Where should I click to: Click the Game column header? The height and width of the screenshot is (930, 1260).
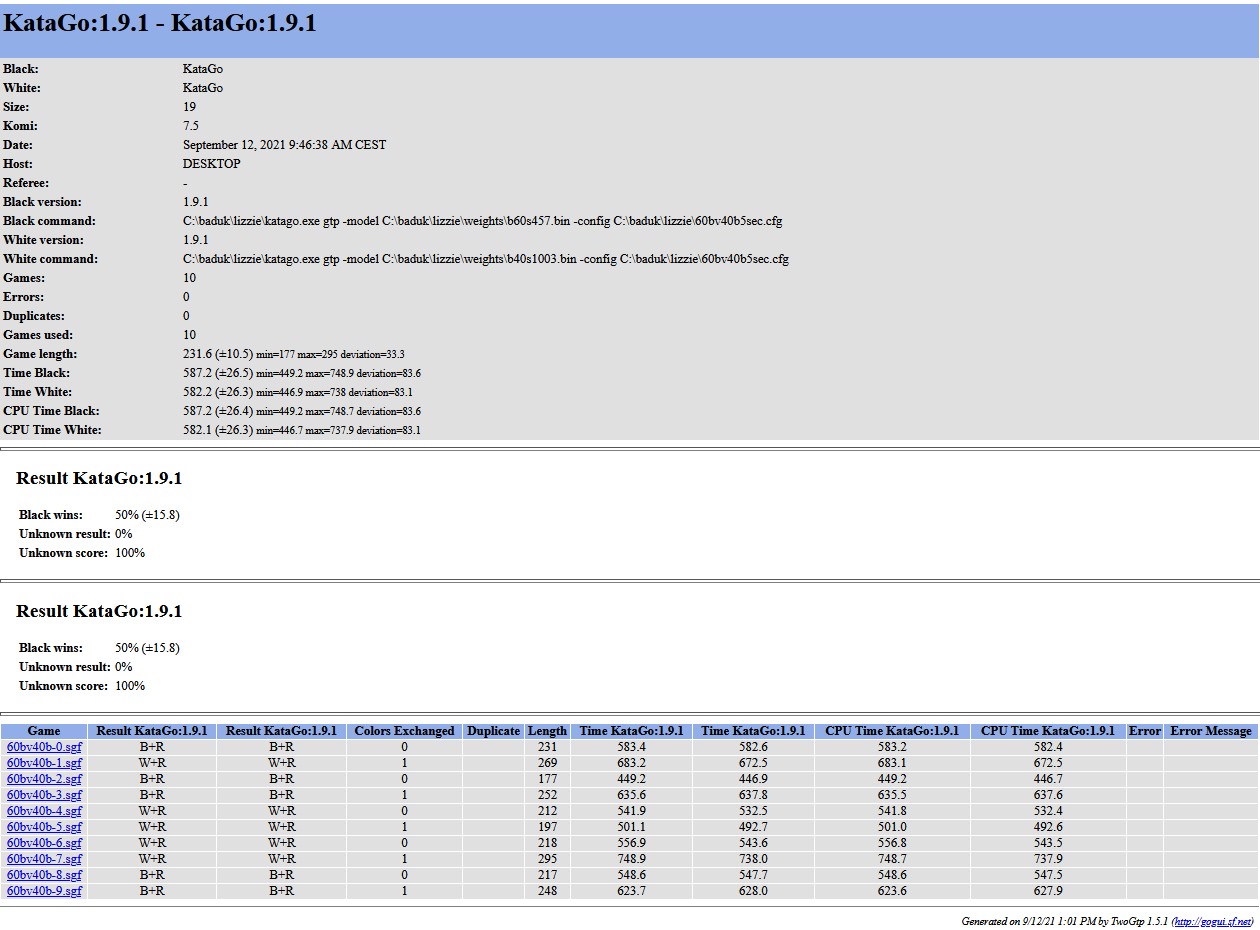(44, 731)
